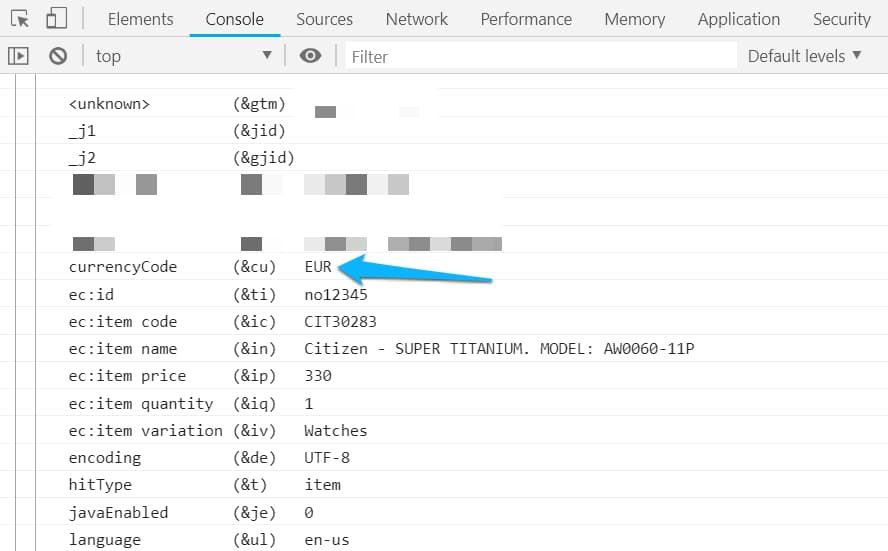Toggle the device toolbar icon
The image size is (888, 551).
56,18
